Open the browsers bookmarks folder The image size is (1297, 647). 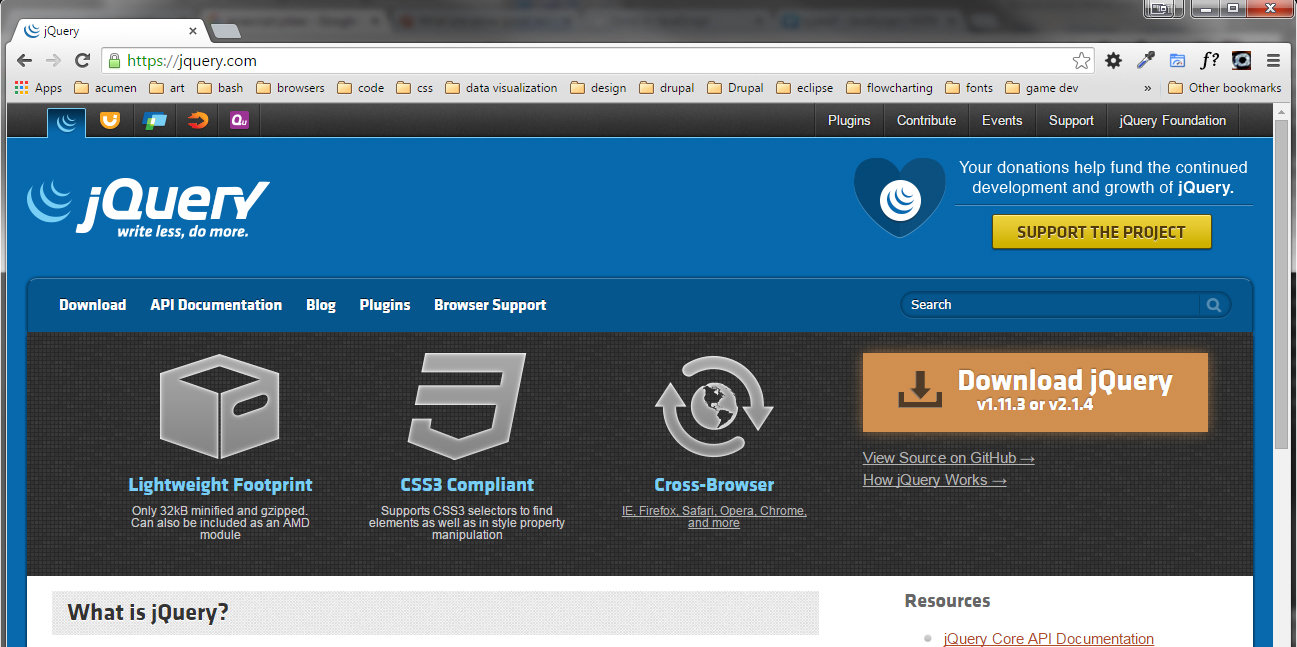291,88
